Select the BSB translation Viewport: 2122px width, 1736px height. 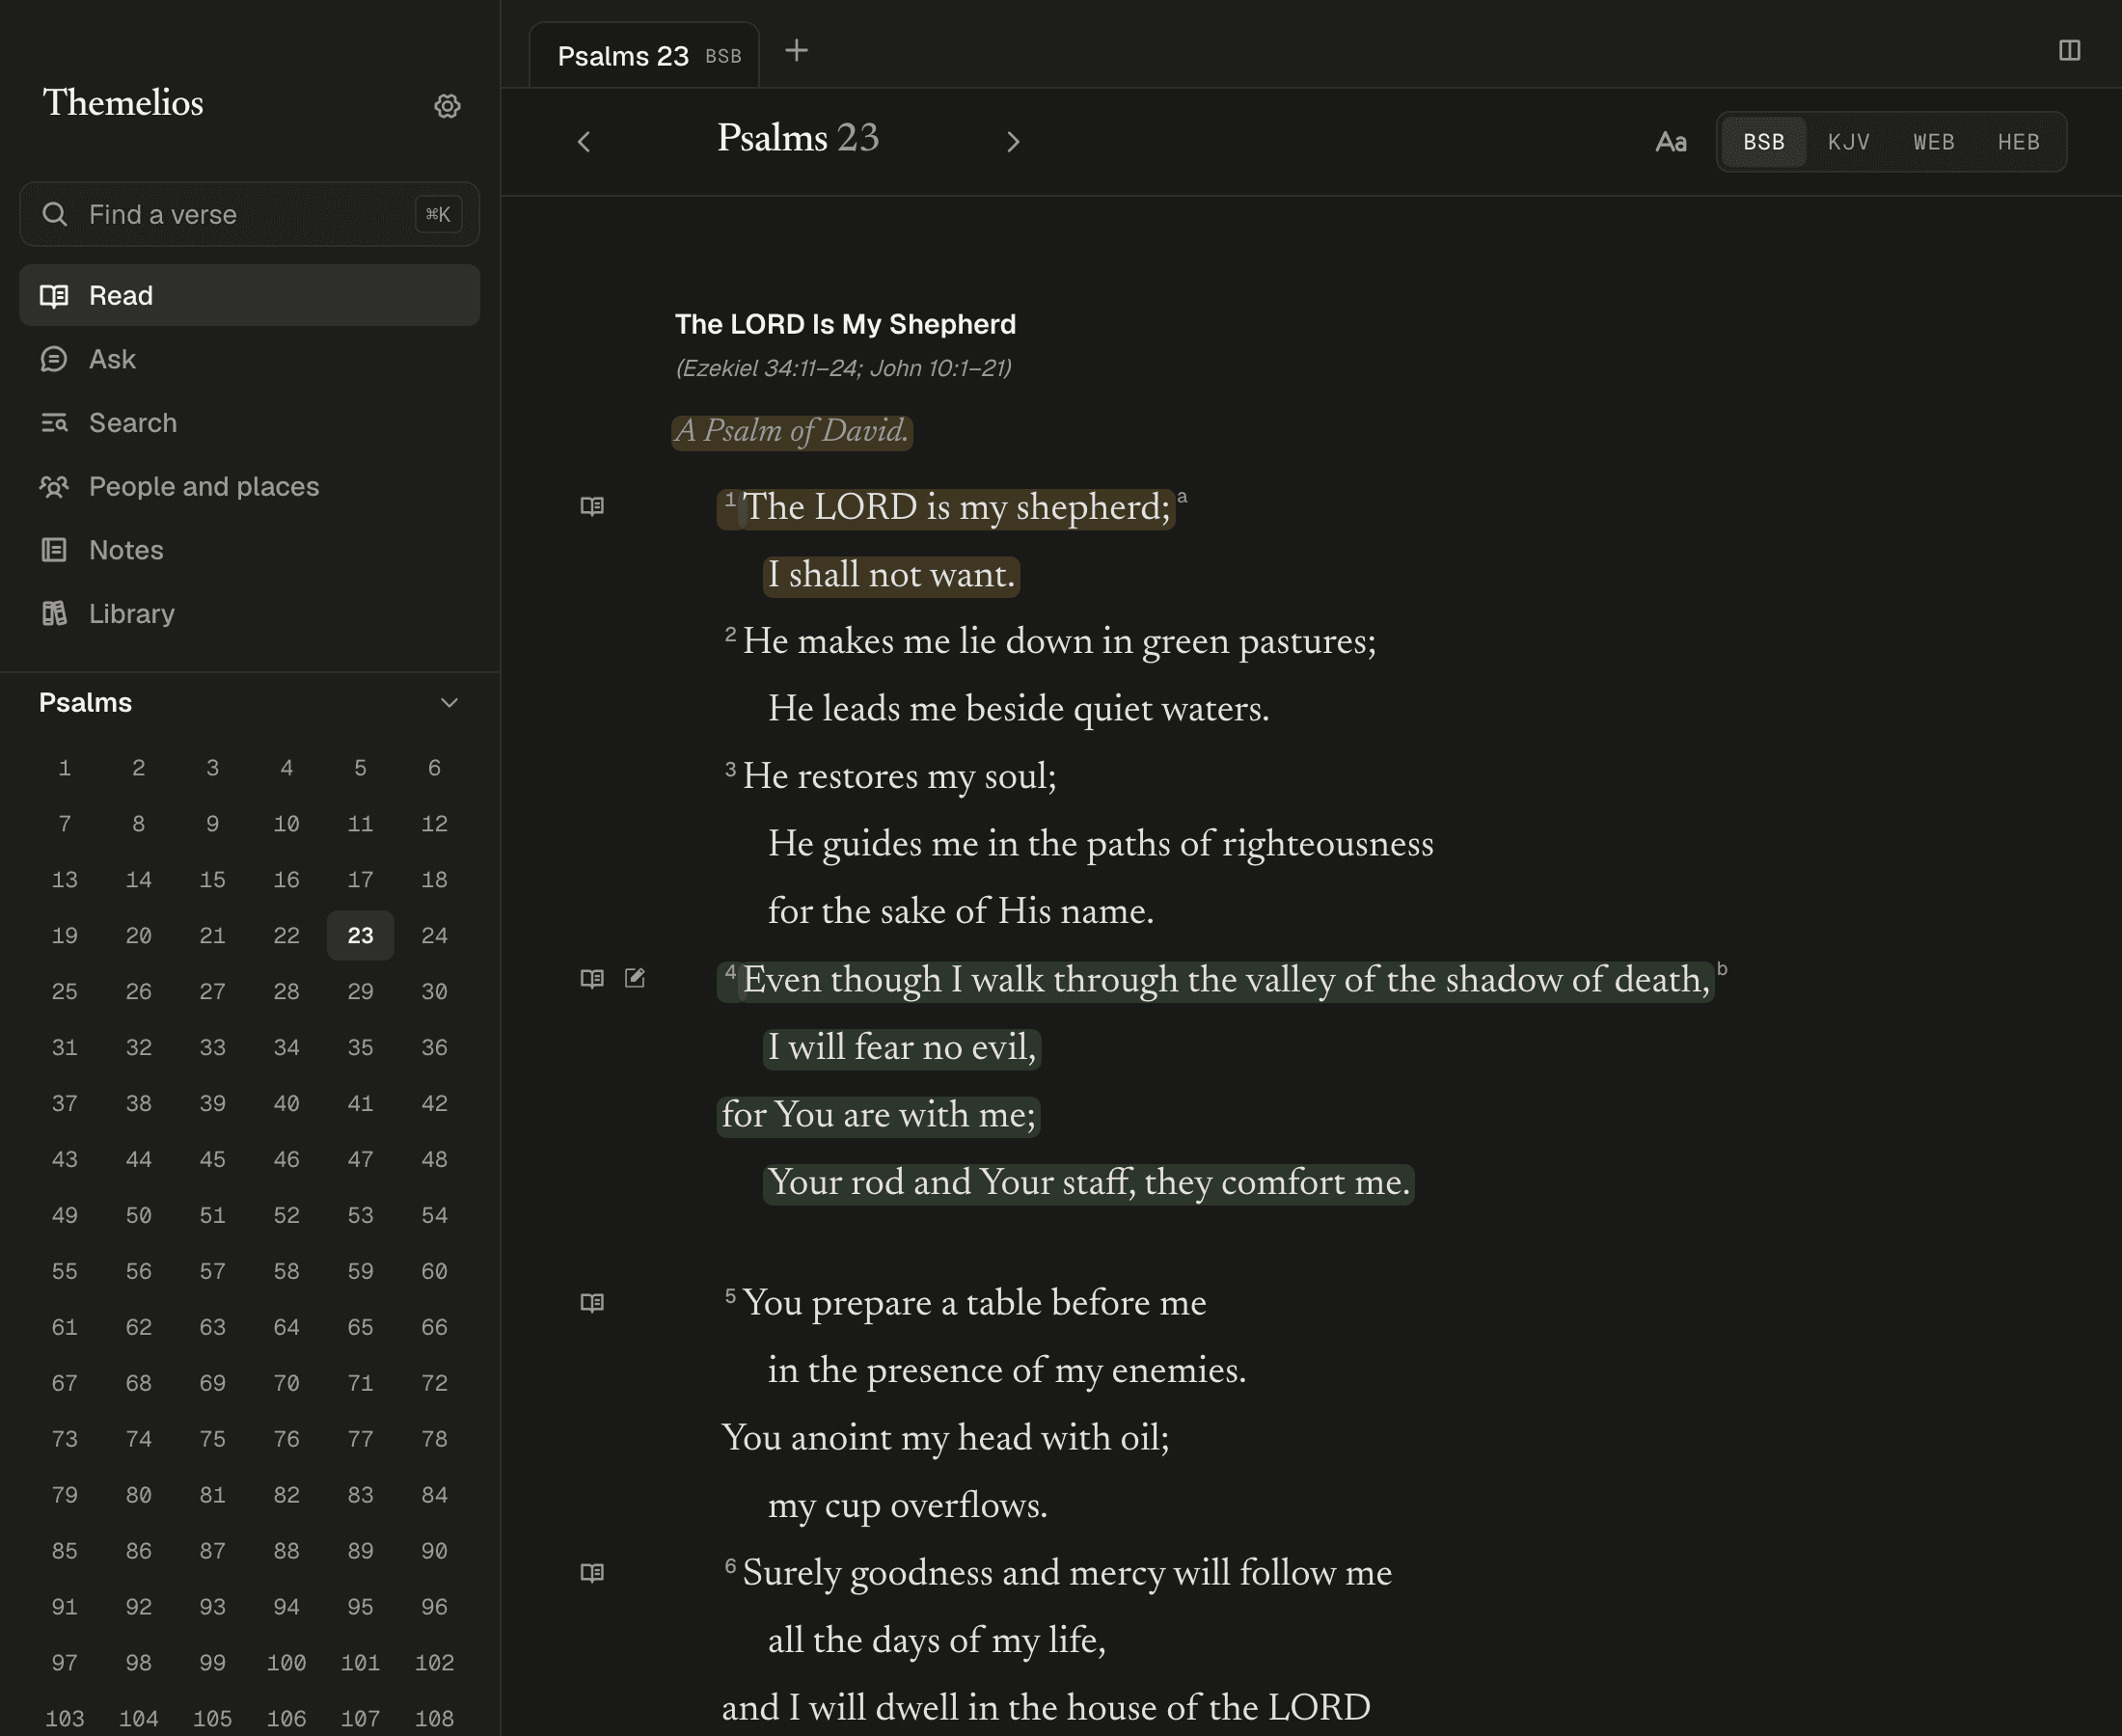tap(1764, 142)
